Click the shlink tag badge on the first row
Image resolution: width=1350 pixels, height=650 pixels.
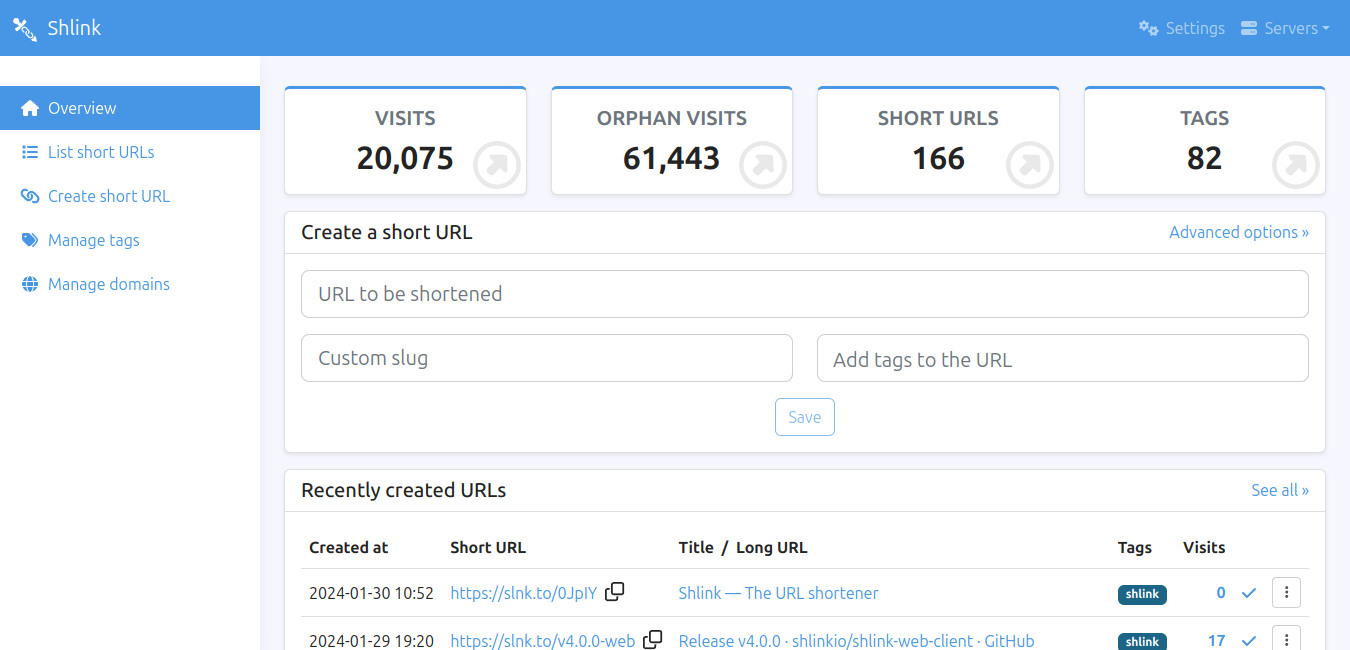[x=1142, y=593]
